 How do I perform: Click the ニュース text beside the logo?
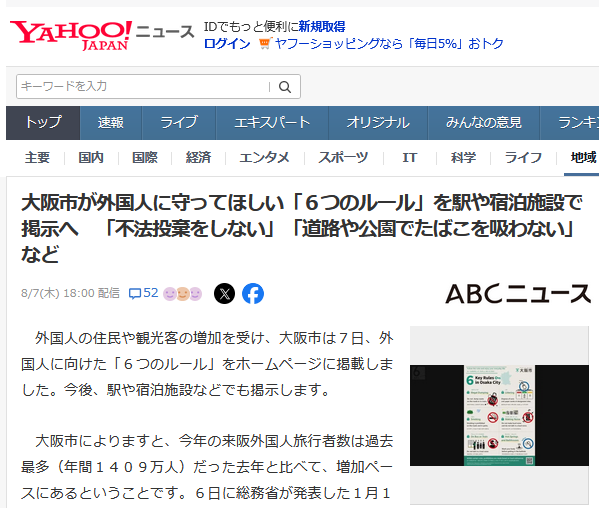pyautogui.click(x=165, y=31)
